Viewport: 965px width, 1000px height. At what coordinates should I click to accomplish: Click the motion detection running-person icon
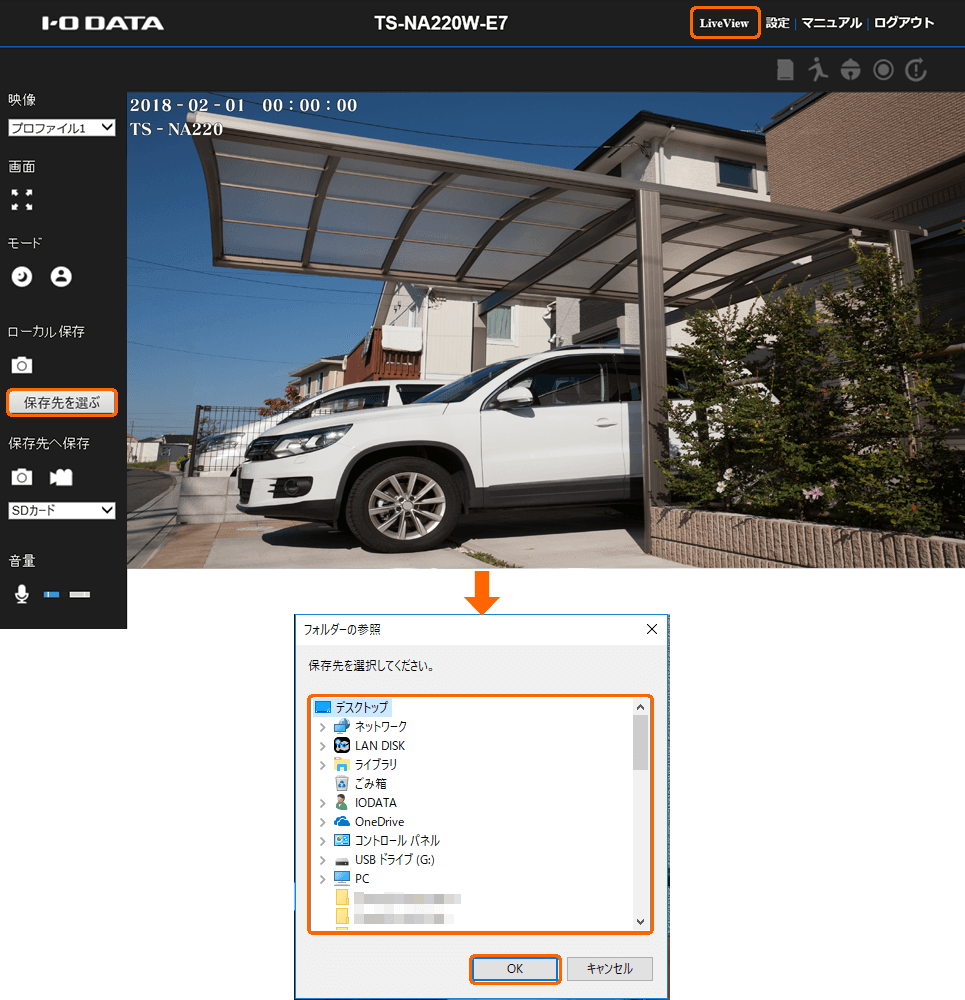(819, 70)
